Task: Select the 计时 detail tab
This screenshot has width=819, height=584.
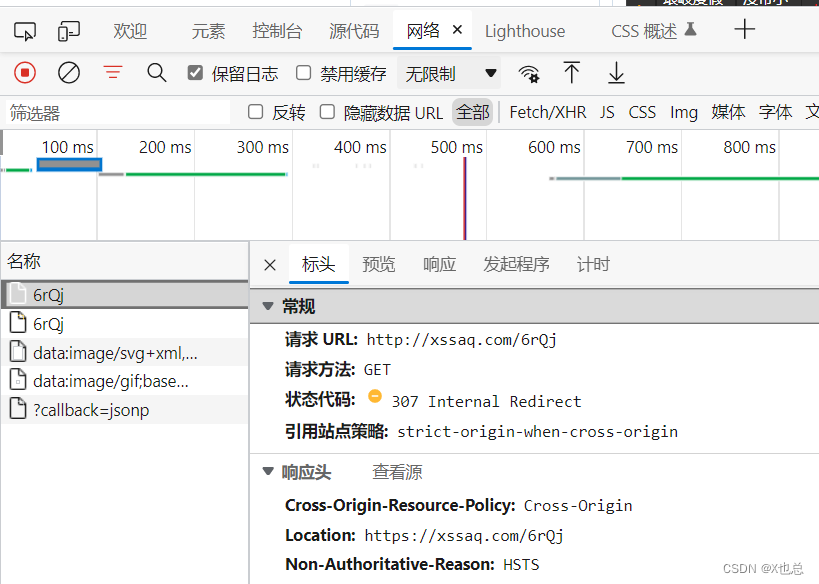Action: (593, 264)
